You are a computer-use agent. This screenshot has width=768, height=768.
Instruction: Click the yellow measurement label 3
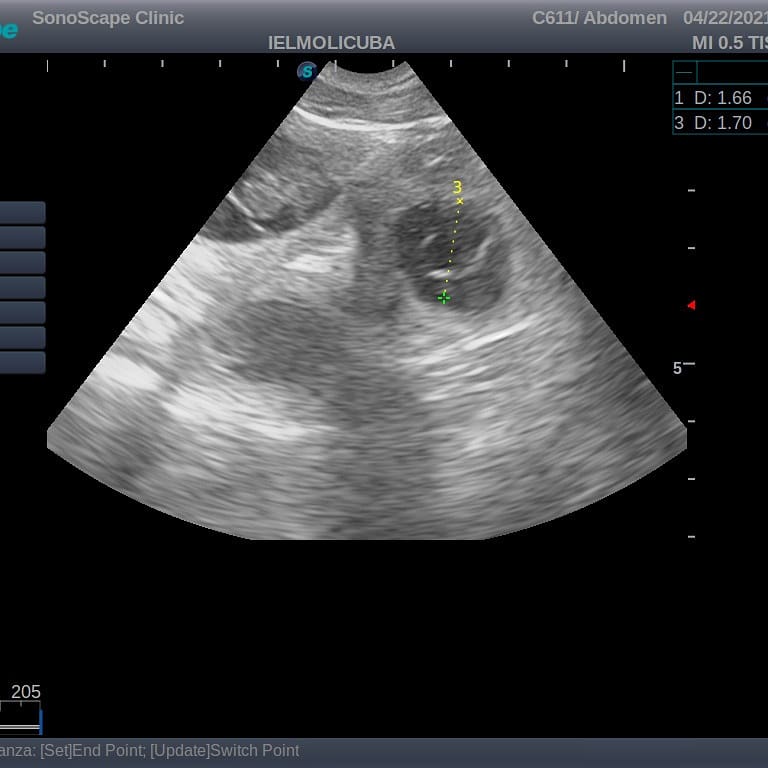[x=457, y=187]
